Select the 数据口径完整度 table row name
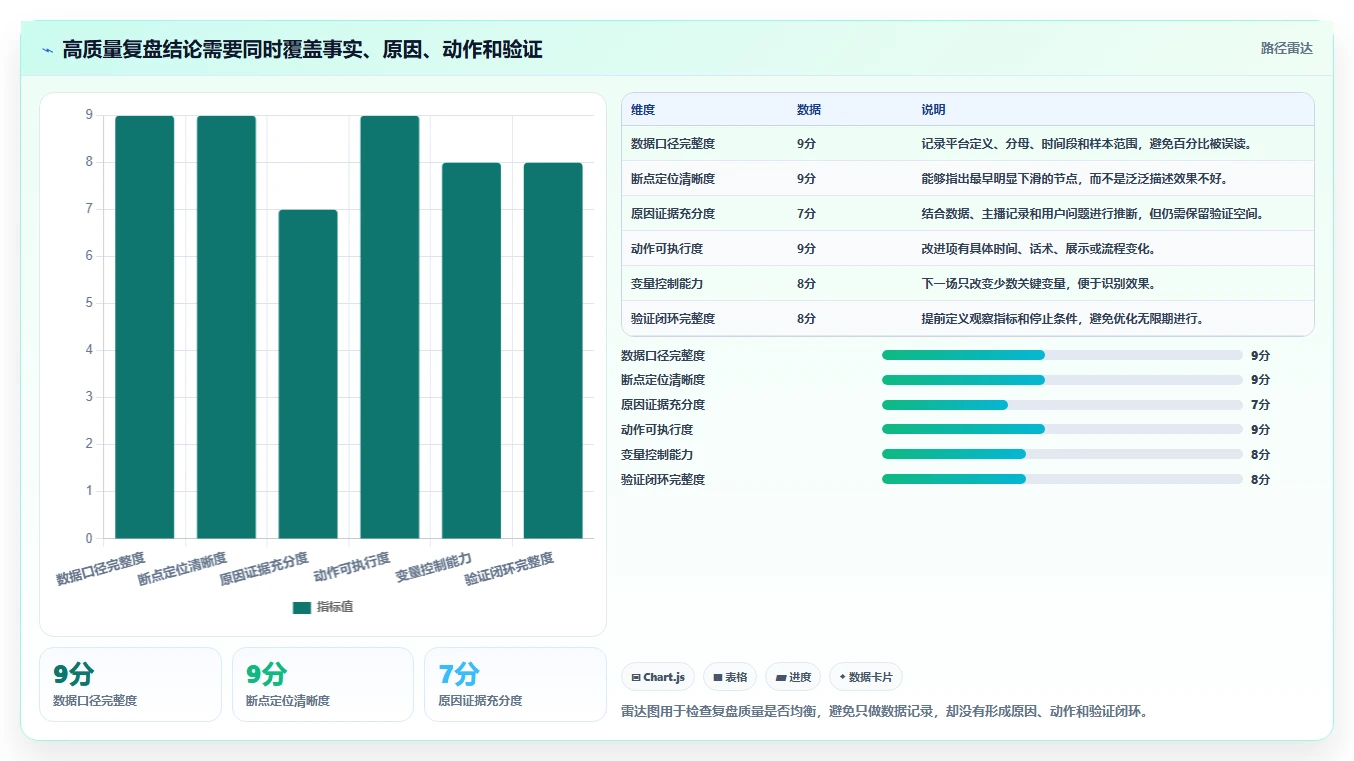Viewport: 1354px width, 761px height. tap(673, 144)
